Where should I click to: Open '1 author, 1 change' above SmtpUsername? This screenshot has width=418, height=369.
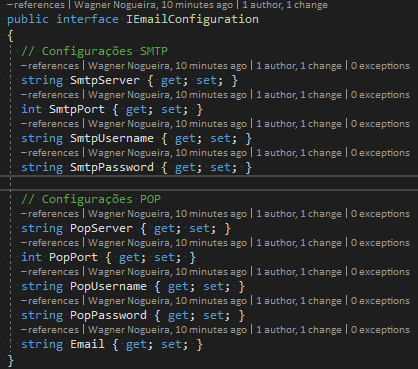tap(299, 124)
